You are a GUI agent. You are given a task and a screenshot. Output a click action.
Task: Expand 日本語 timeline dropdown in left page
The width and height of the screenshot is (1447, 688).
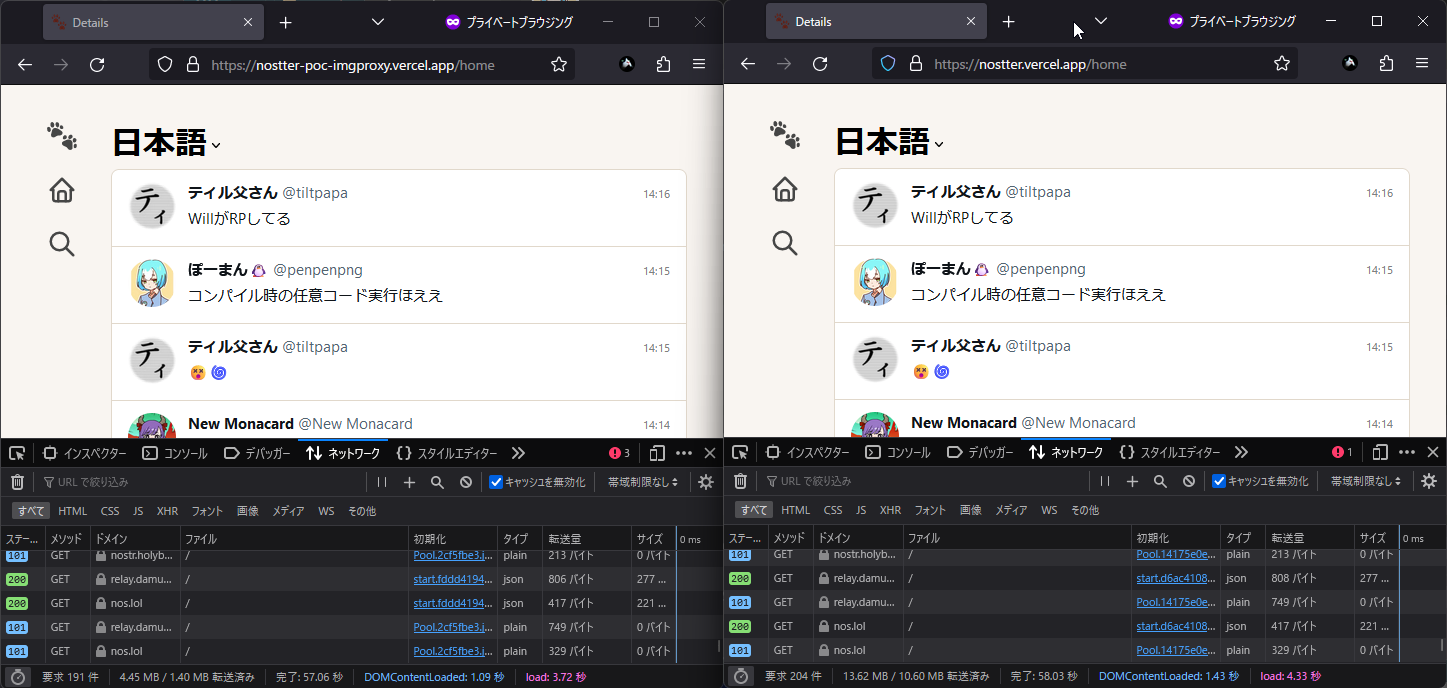216,146
